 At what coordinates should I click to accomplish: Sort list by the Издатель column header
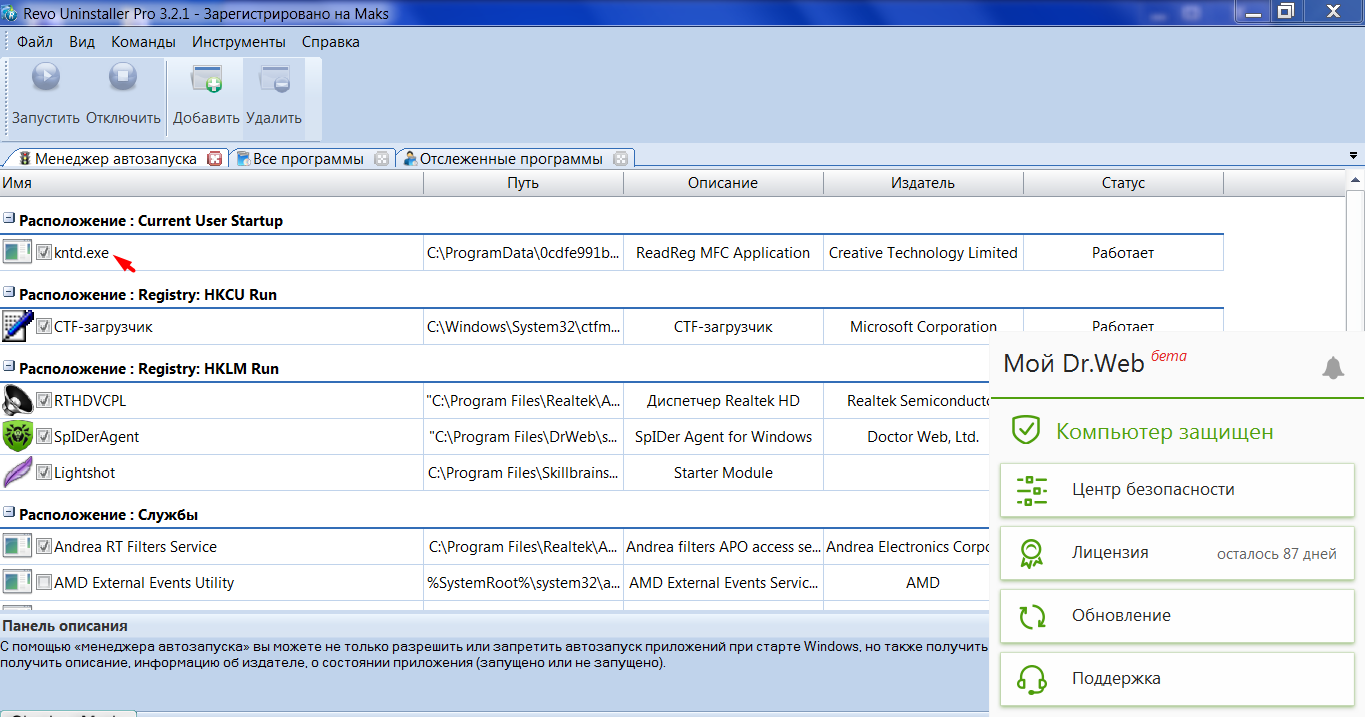click(922, 183)
